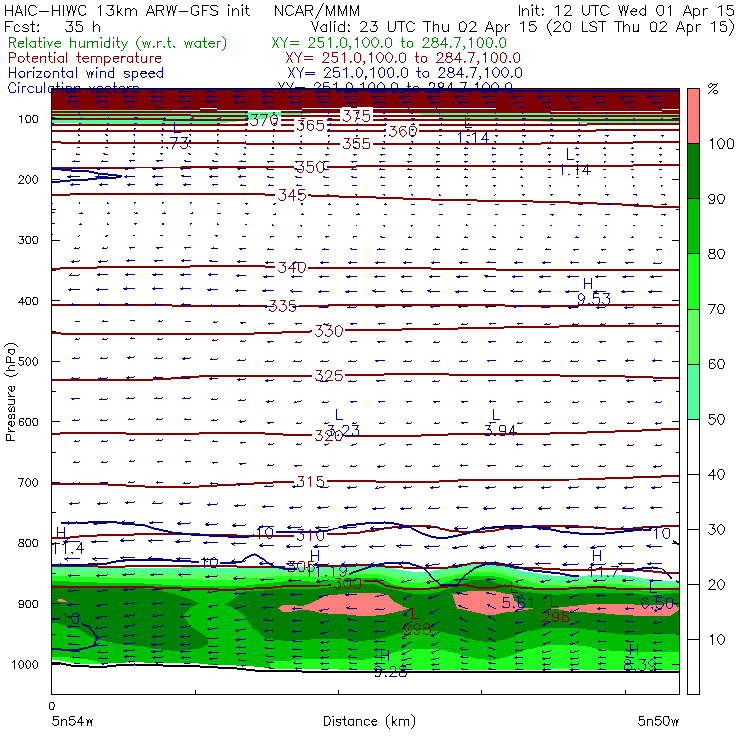Click the 500 hPa pressure axis label
Viewport: 740px width, 740px height.
28,361
